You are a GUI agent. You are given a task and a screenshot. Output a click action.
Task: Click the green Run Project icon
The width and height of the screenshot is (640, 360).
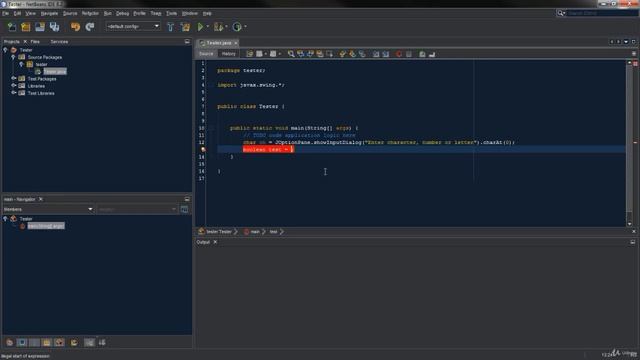200,27
